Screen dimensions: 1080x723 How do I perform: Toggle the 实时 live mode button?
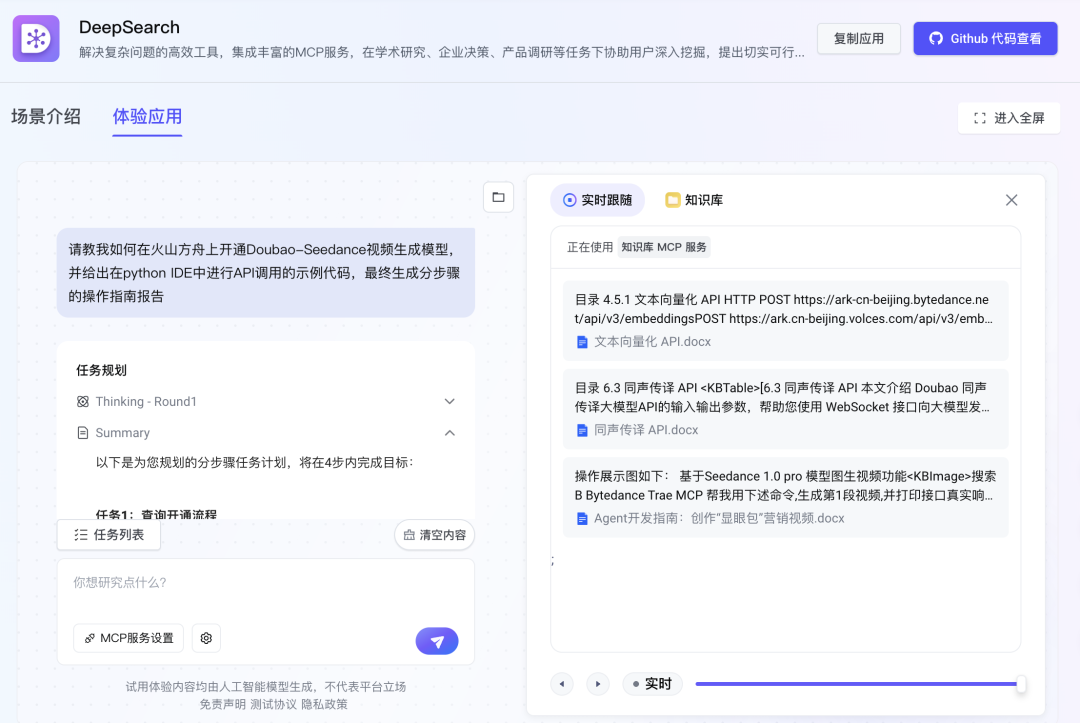(652, 684)
